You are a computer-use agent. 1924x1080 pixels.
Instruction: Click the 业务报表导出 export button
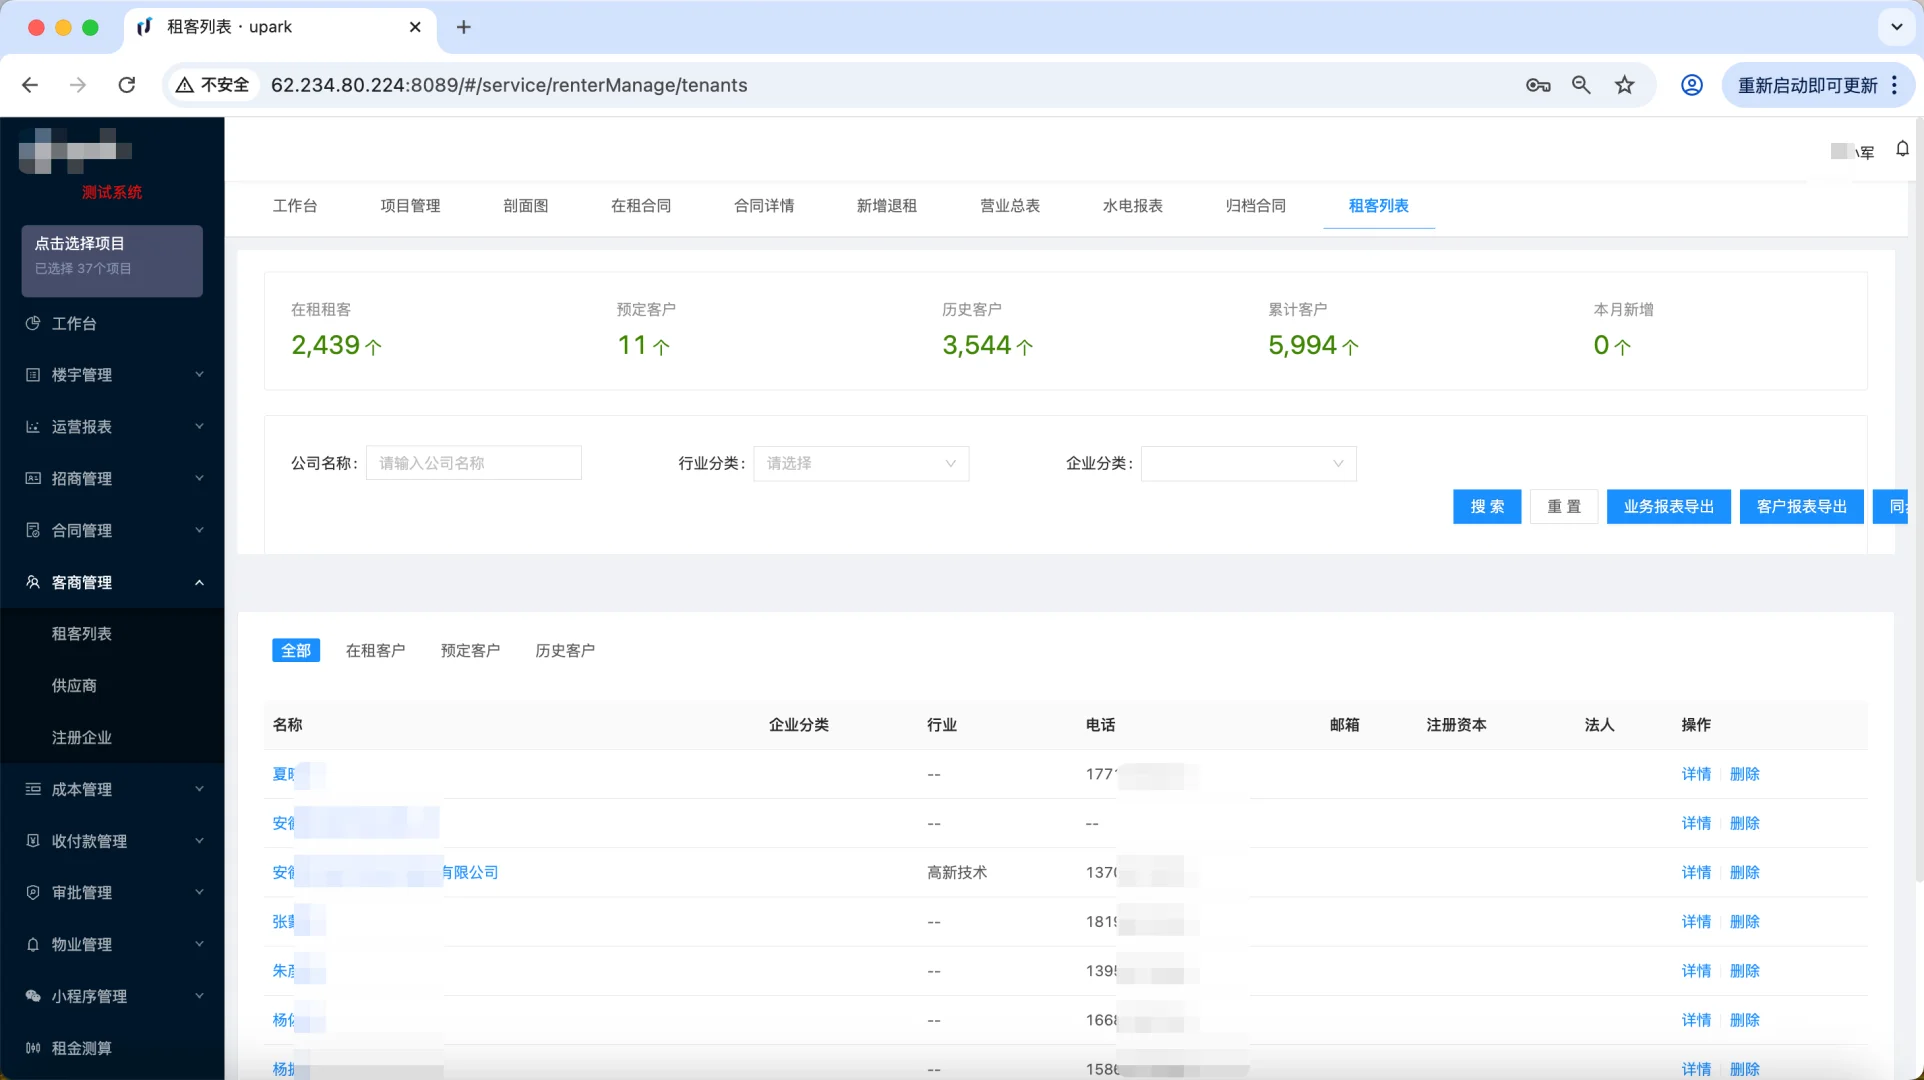coord(1668,506)
